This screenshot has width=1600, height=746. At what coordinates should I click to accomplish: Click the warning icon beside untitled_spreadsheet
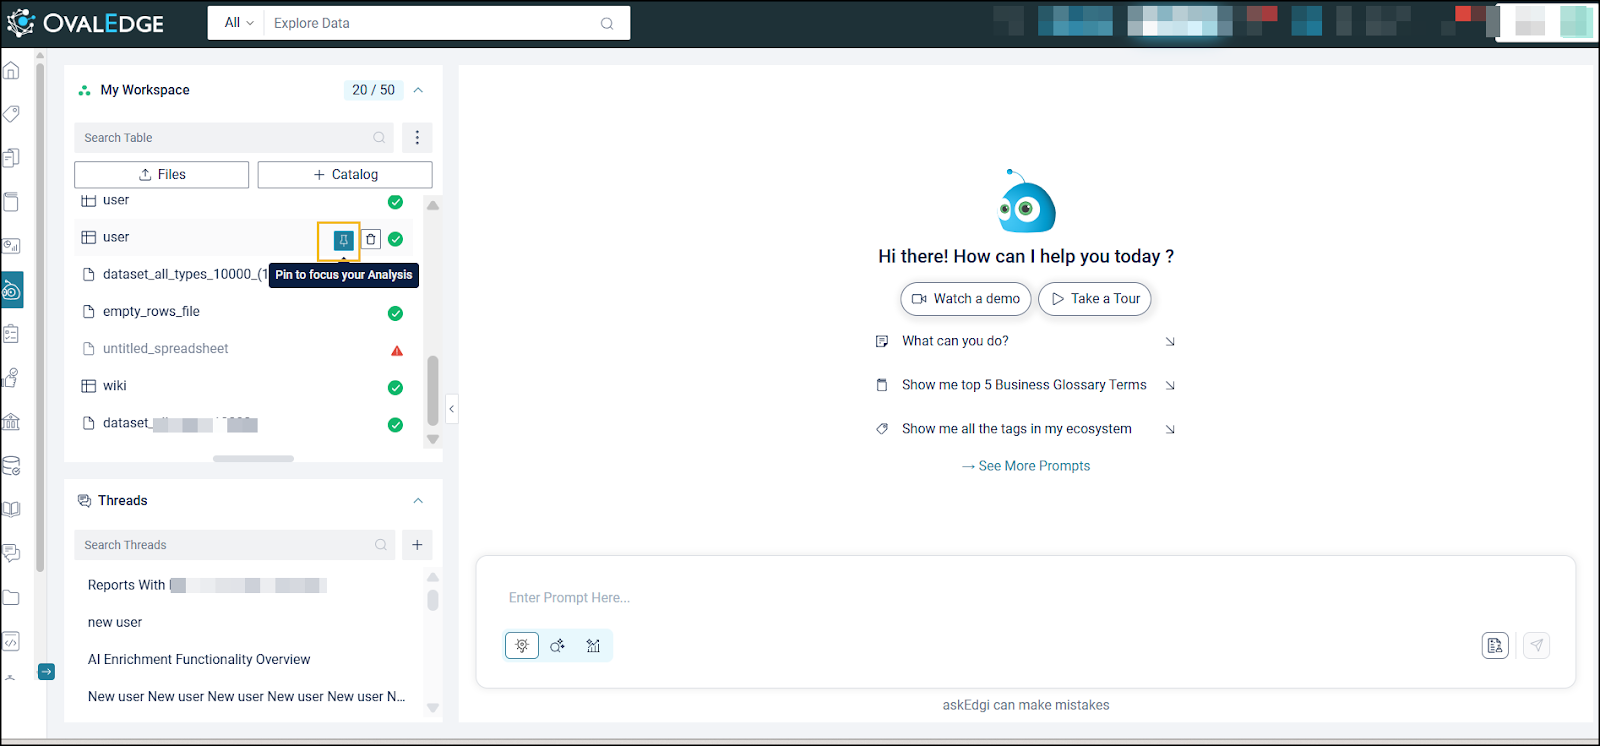pos(396,350)
